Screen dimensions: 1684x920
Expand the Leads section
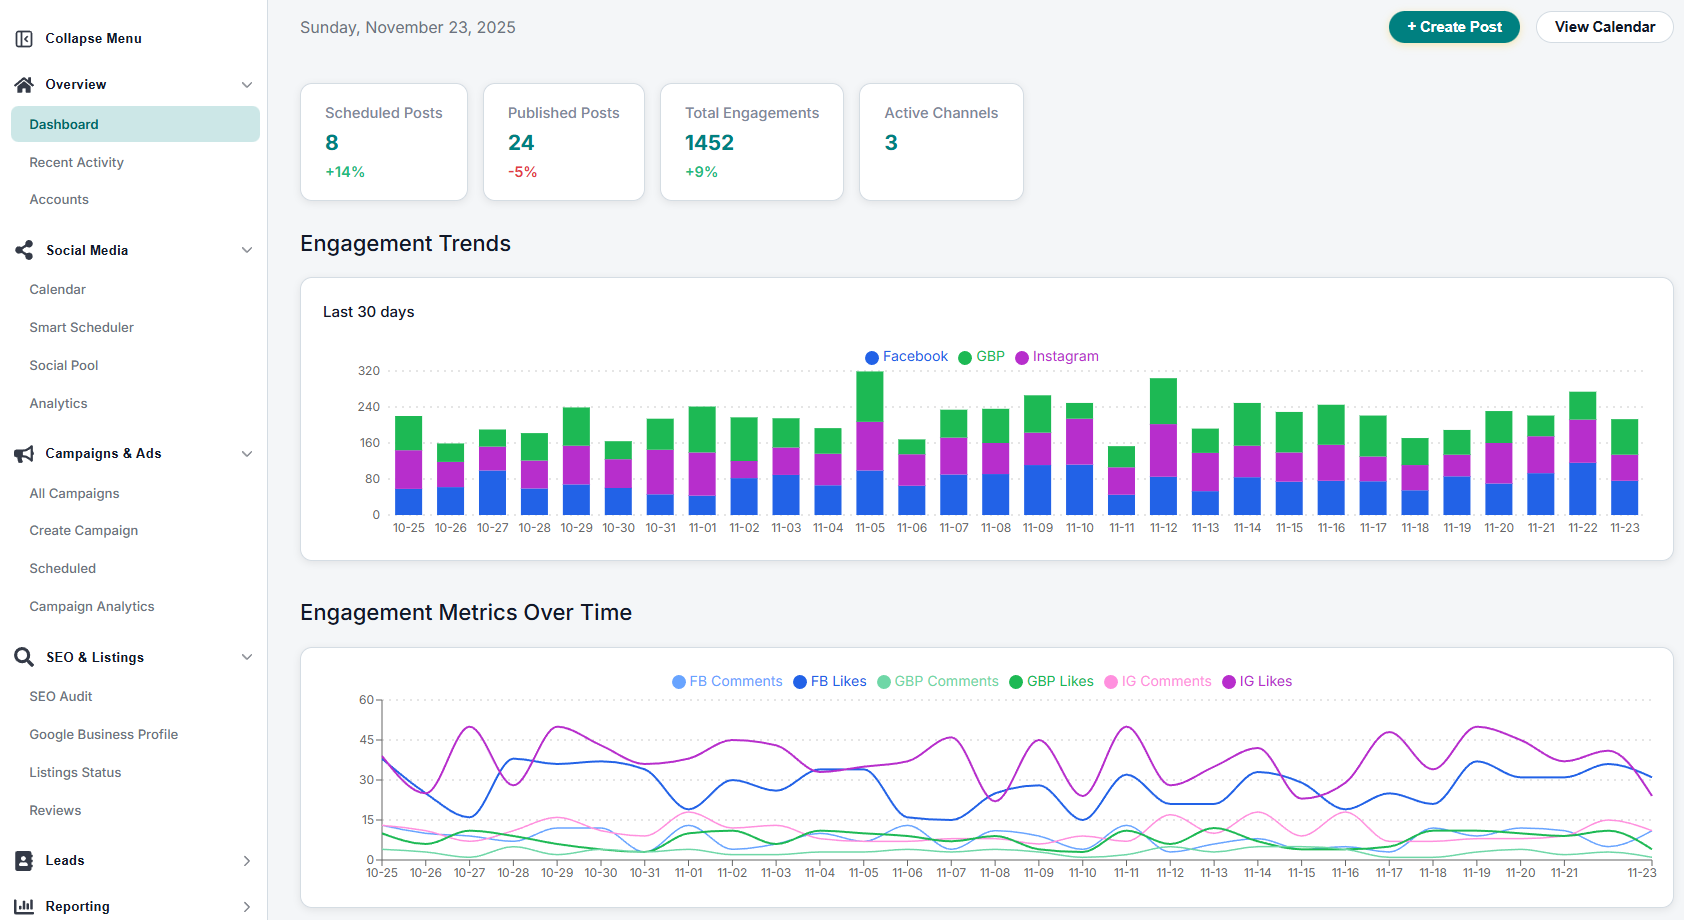pyautogui.click(x=247, y=860)
